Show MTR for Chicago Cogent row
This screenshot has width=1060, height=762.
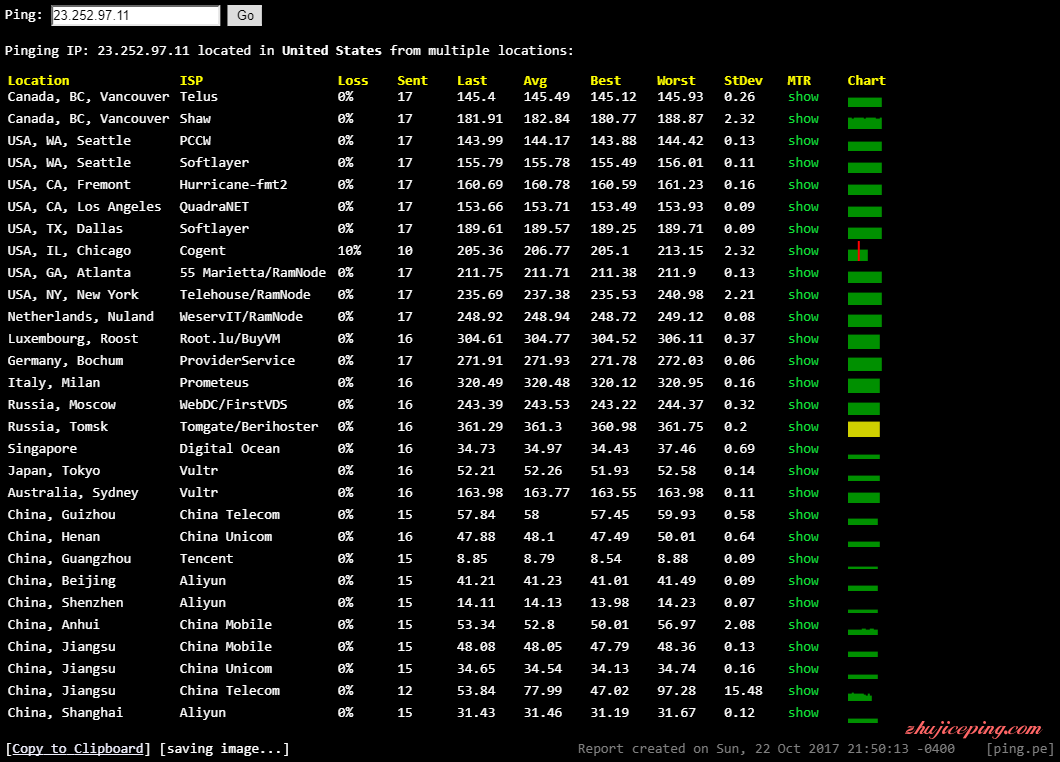[x=803, y=250]
